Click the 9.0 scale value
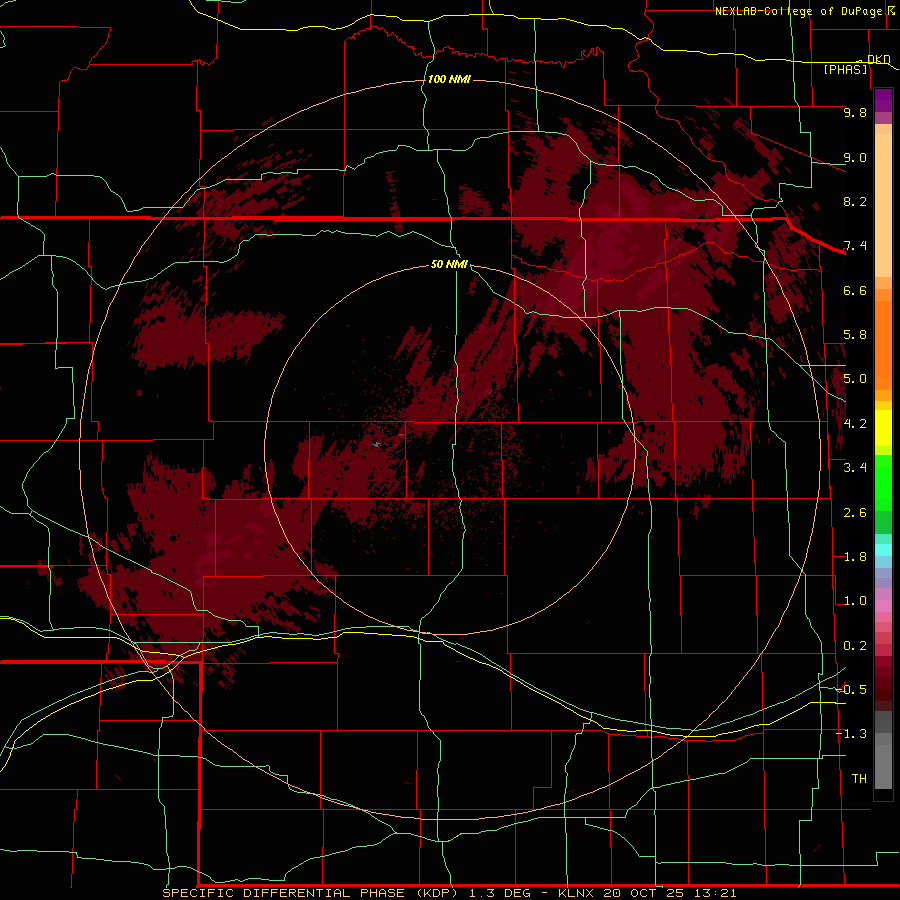Viewport: 900px width, 900px height. (x=855, y=157)
